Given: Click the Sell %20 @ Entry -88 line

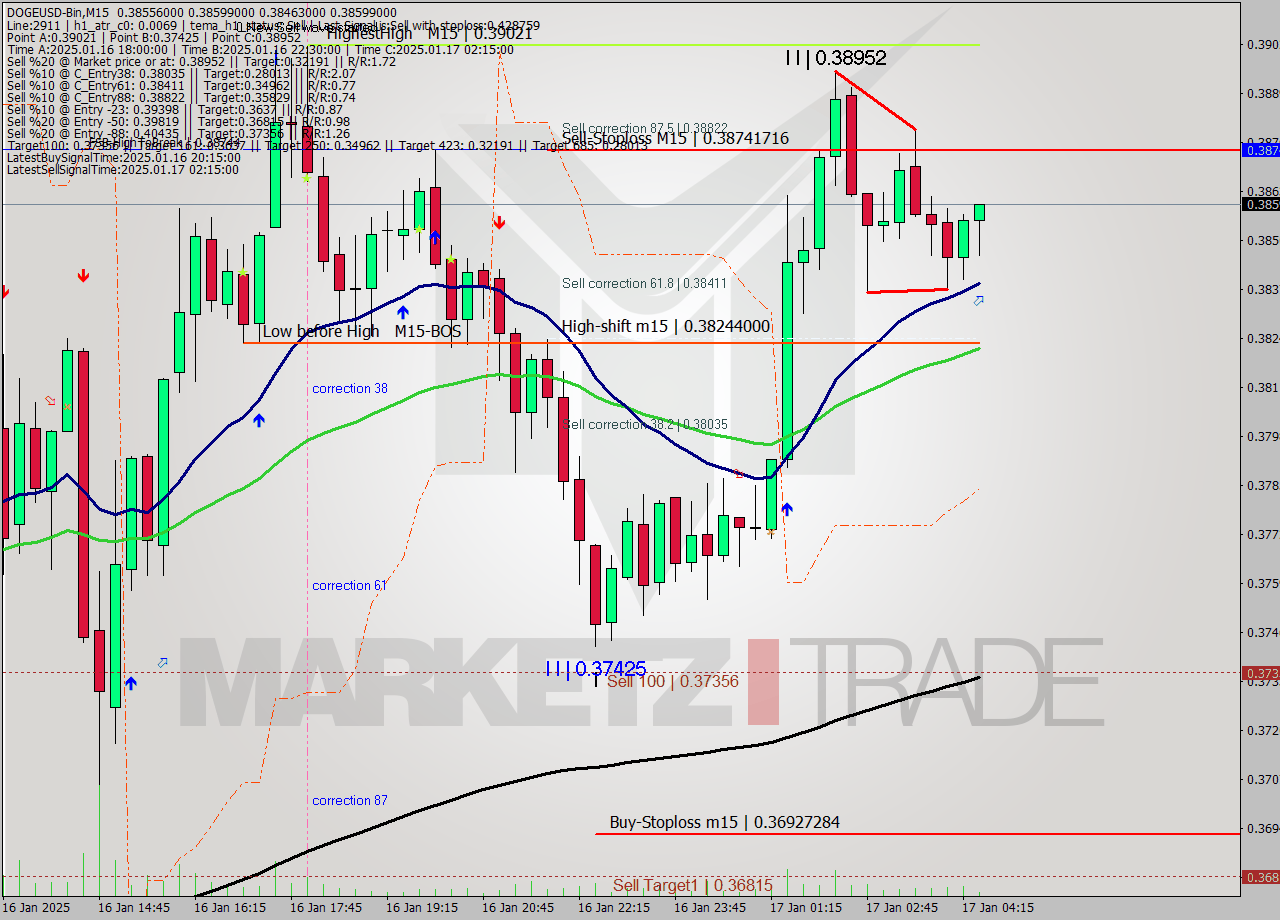Looking at the screenshot, I should (x=178, y=133).
